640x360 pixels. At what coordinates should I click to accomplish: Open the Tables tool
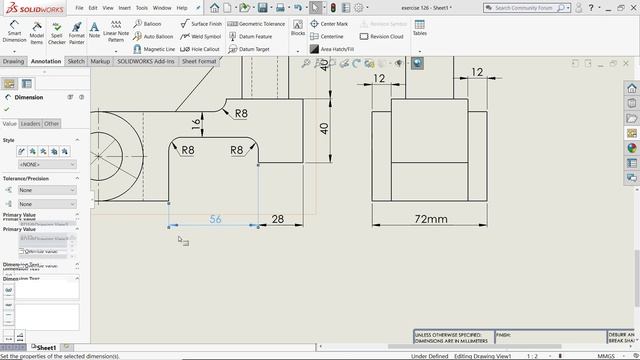(420, 28)
